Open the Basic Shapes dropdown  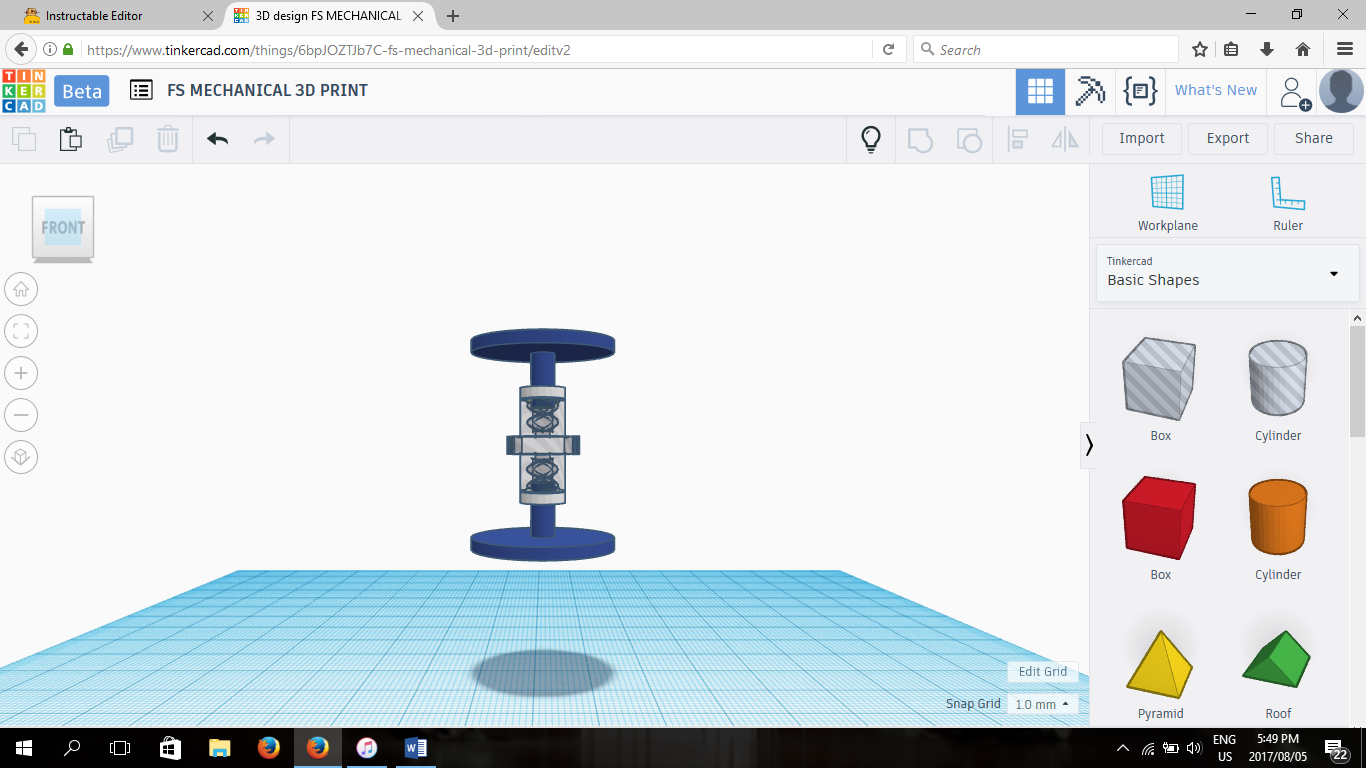click(x=1227, y=273)
